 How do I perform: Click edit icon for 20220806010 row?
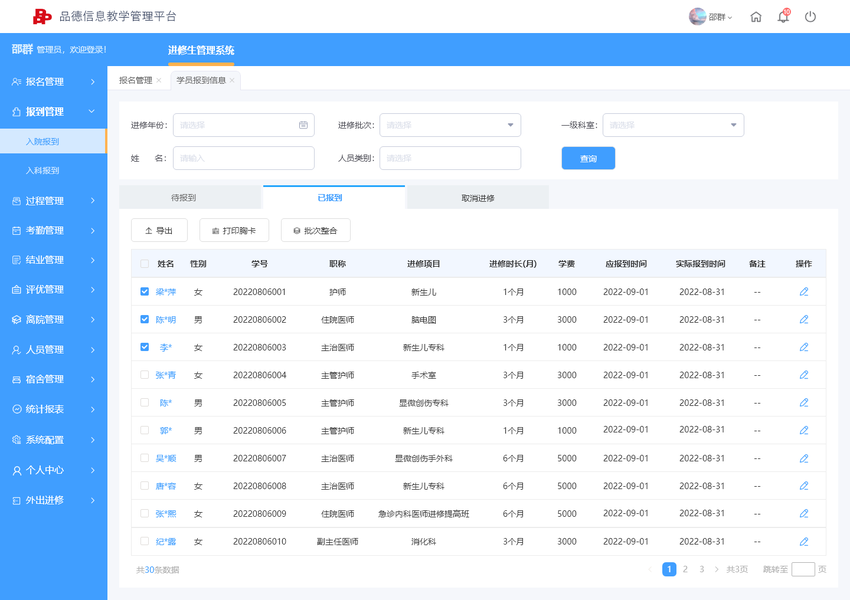tap(804, 541)
